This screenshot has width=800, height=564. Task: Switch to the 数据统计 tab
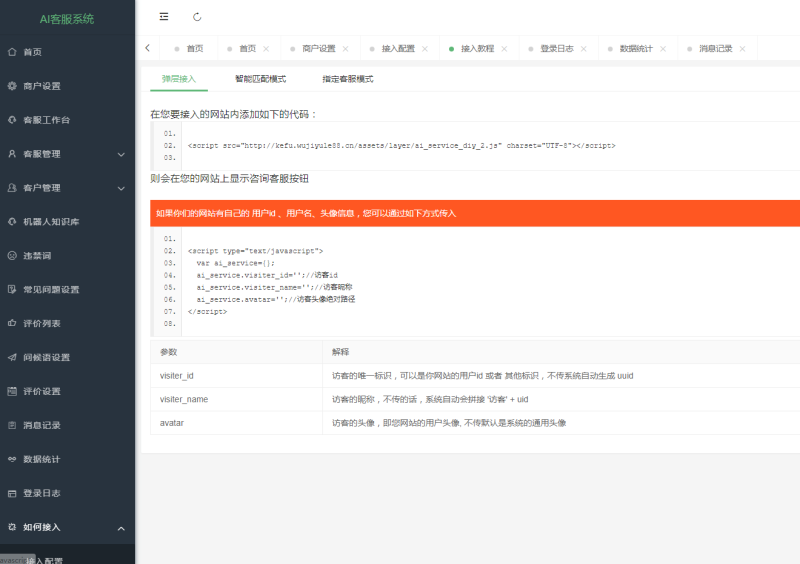636,48
